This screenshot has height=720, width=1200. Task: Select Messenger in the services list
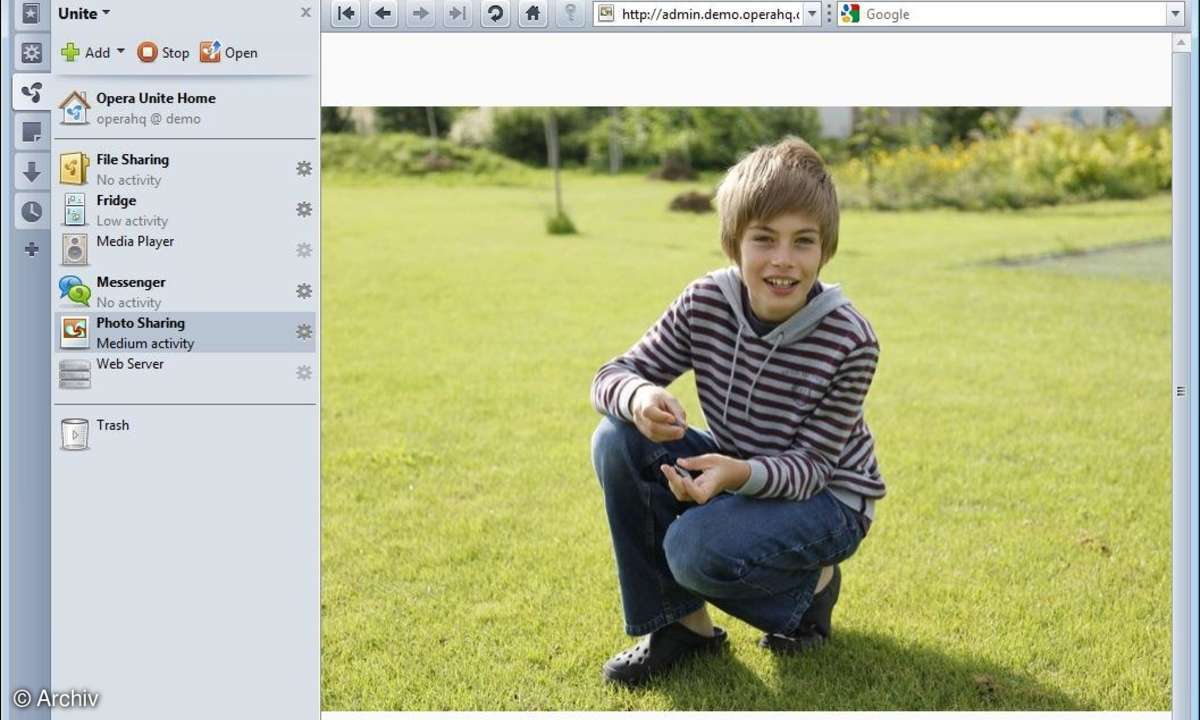pyautogui.click(x=130, y=283)
